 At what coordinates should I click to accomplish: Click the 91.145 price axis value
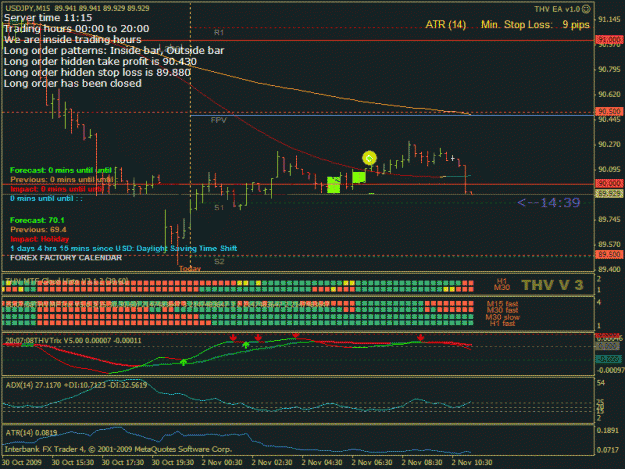point(609,19)
